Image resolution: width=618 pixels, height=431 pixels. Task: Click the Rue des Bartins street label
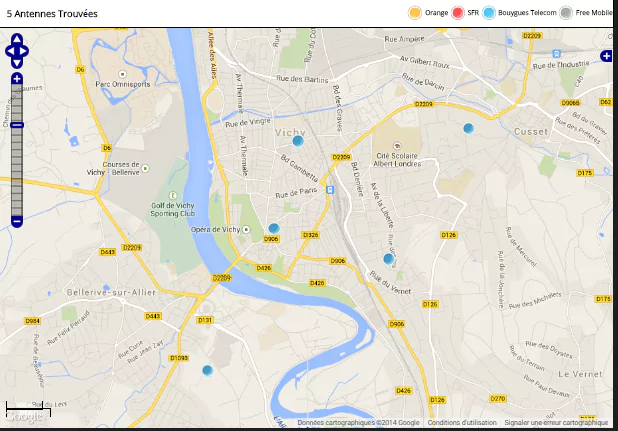(x=302, y=79)
